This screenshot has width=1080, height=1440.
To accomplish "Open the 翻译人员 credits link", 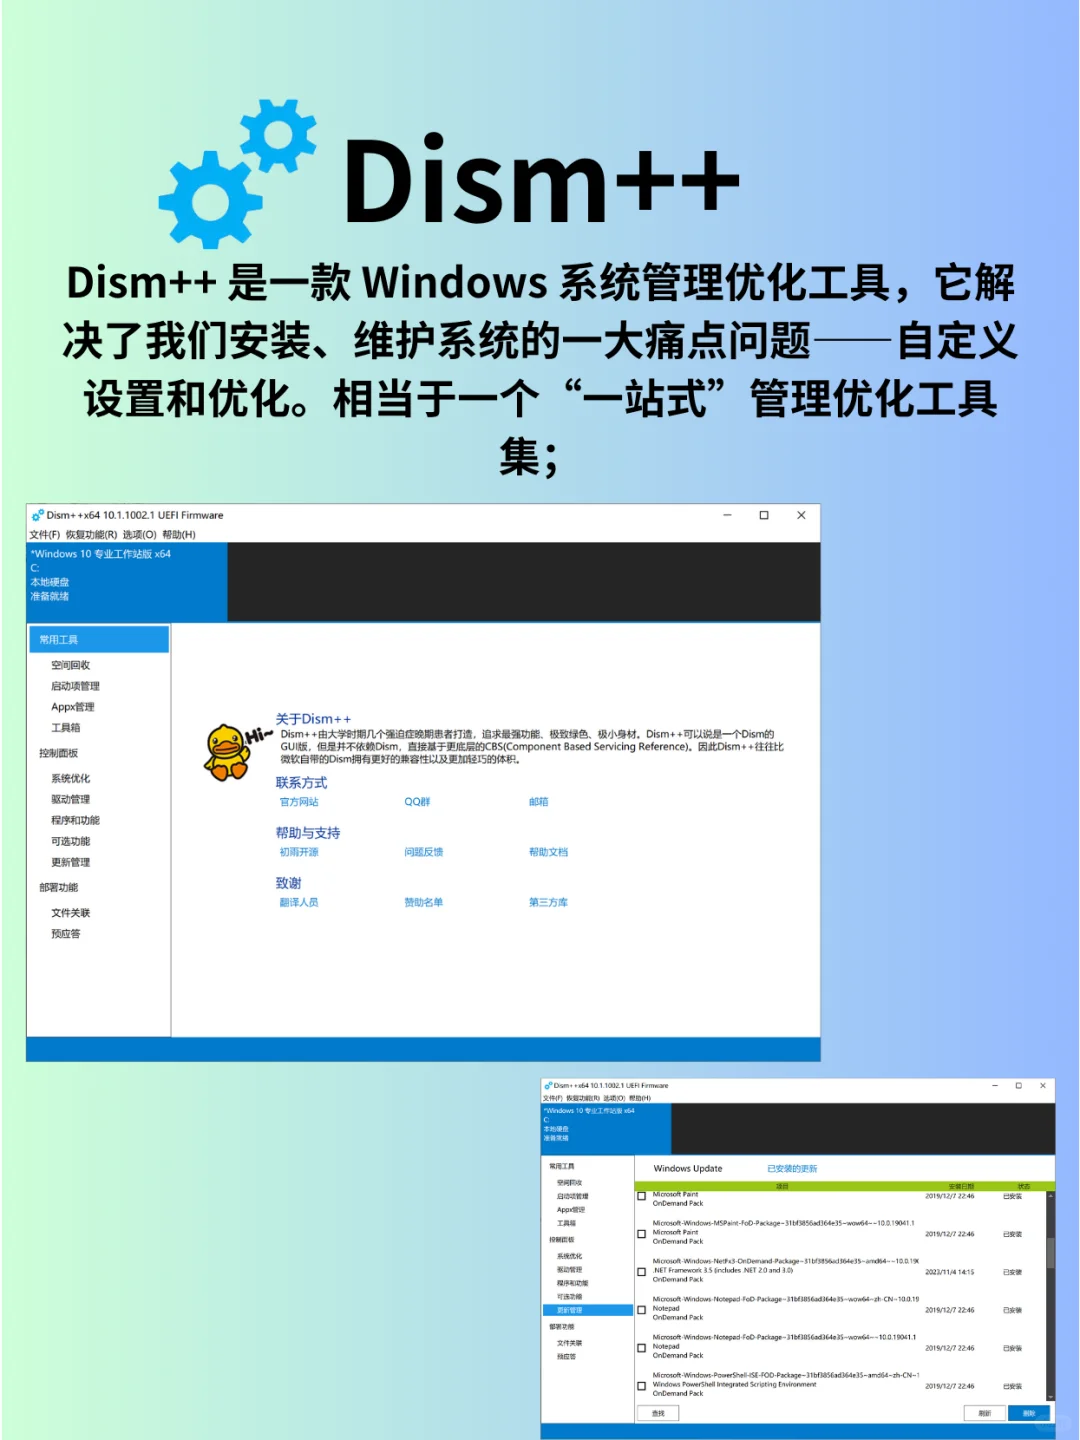I will pos(299,902).
